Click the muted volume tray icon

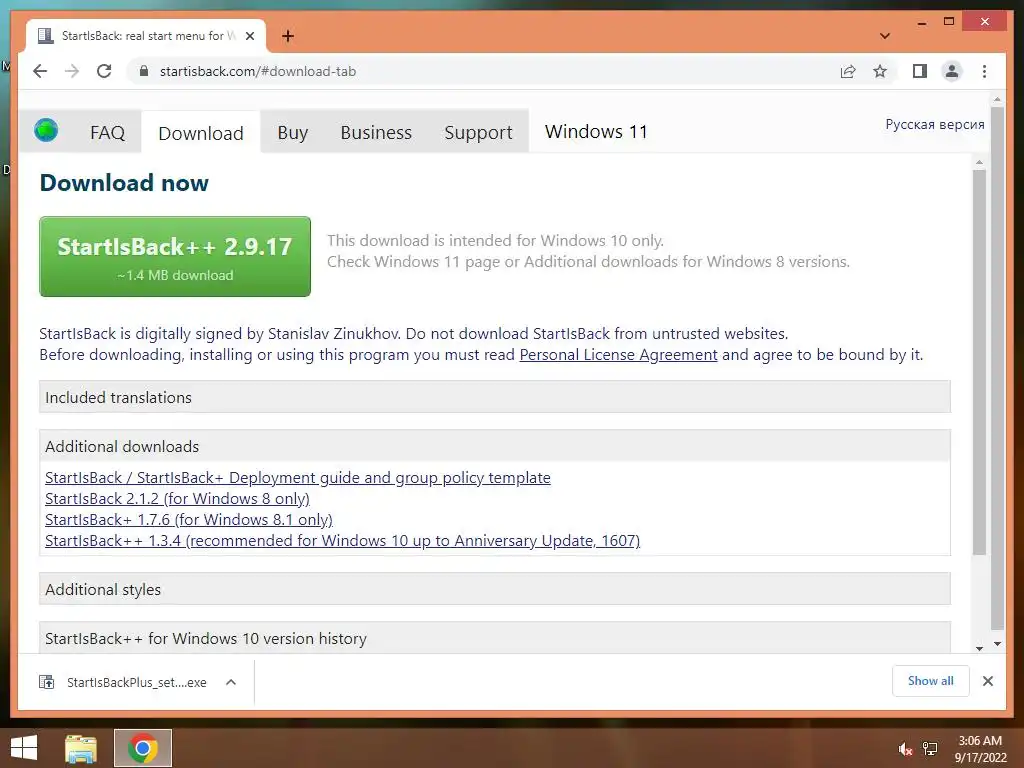click(x=905, y=750)
